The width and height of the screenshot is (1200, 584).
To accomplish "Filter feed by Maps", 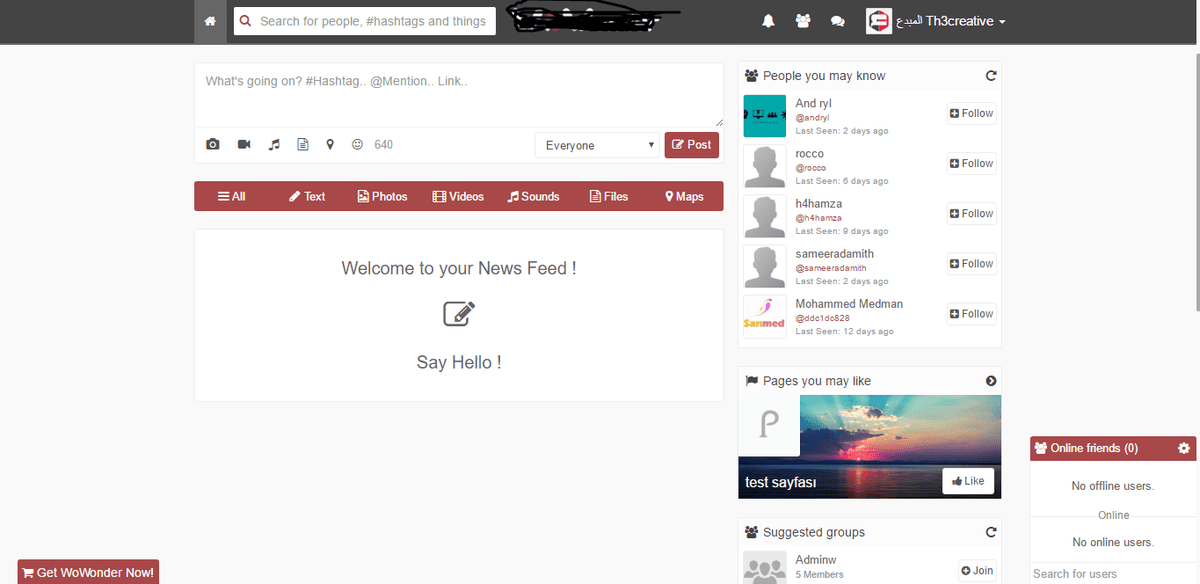I will tap(684, 196).
